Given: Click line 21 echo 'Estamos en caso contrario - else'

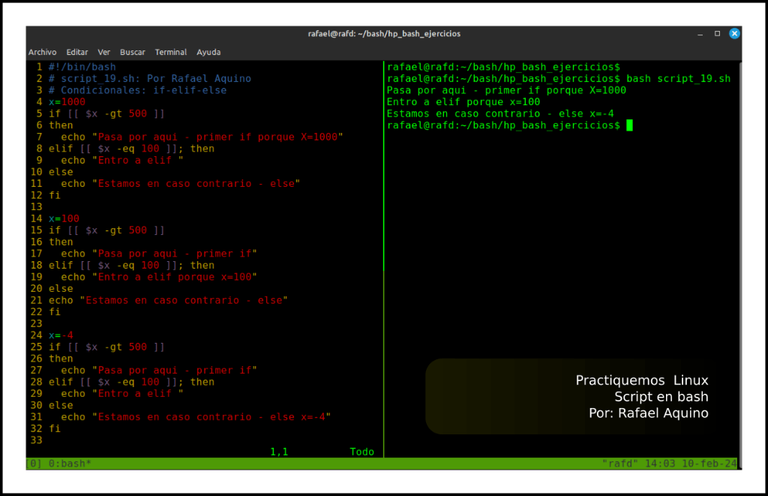Looking at the screenshot, I should tap(168, 300).
